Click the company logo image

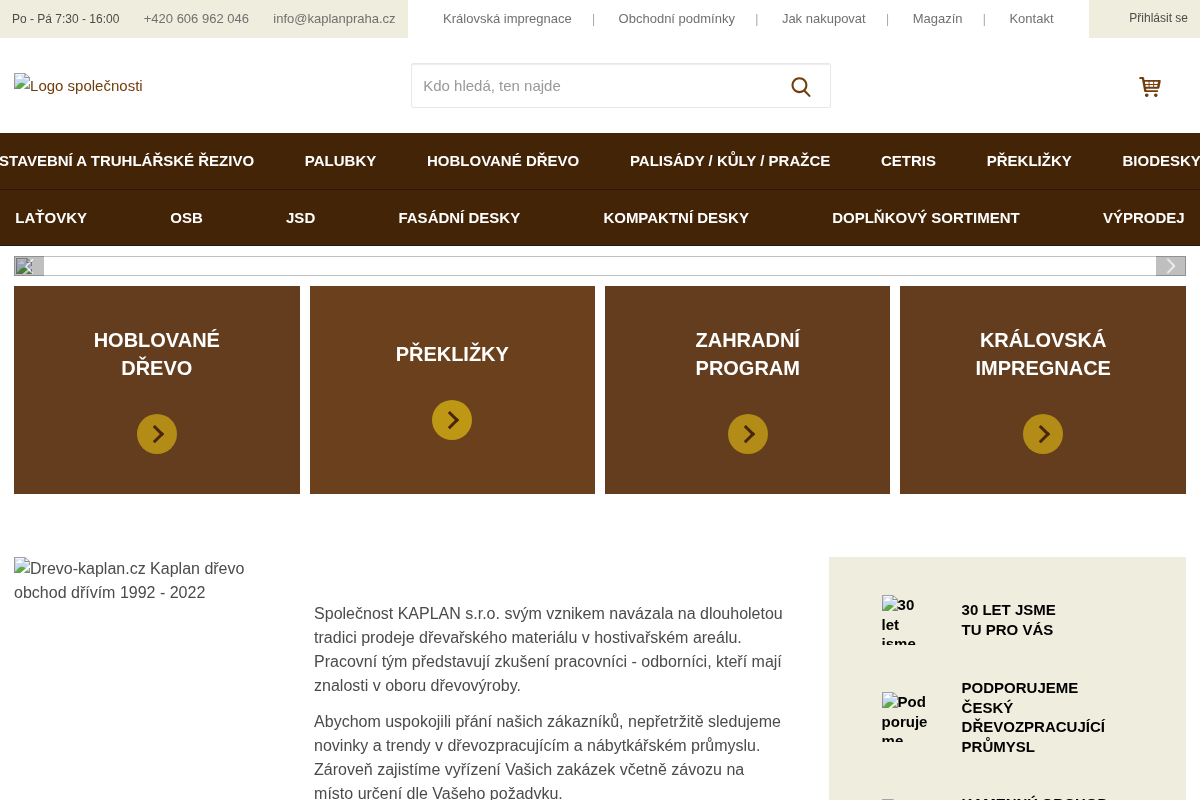pos(78,86)
